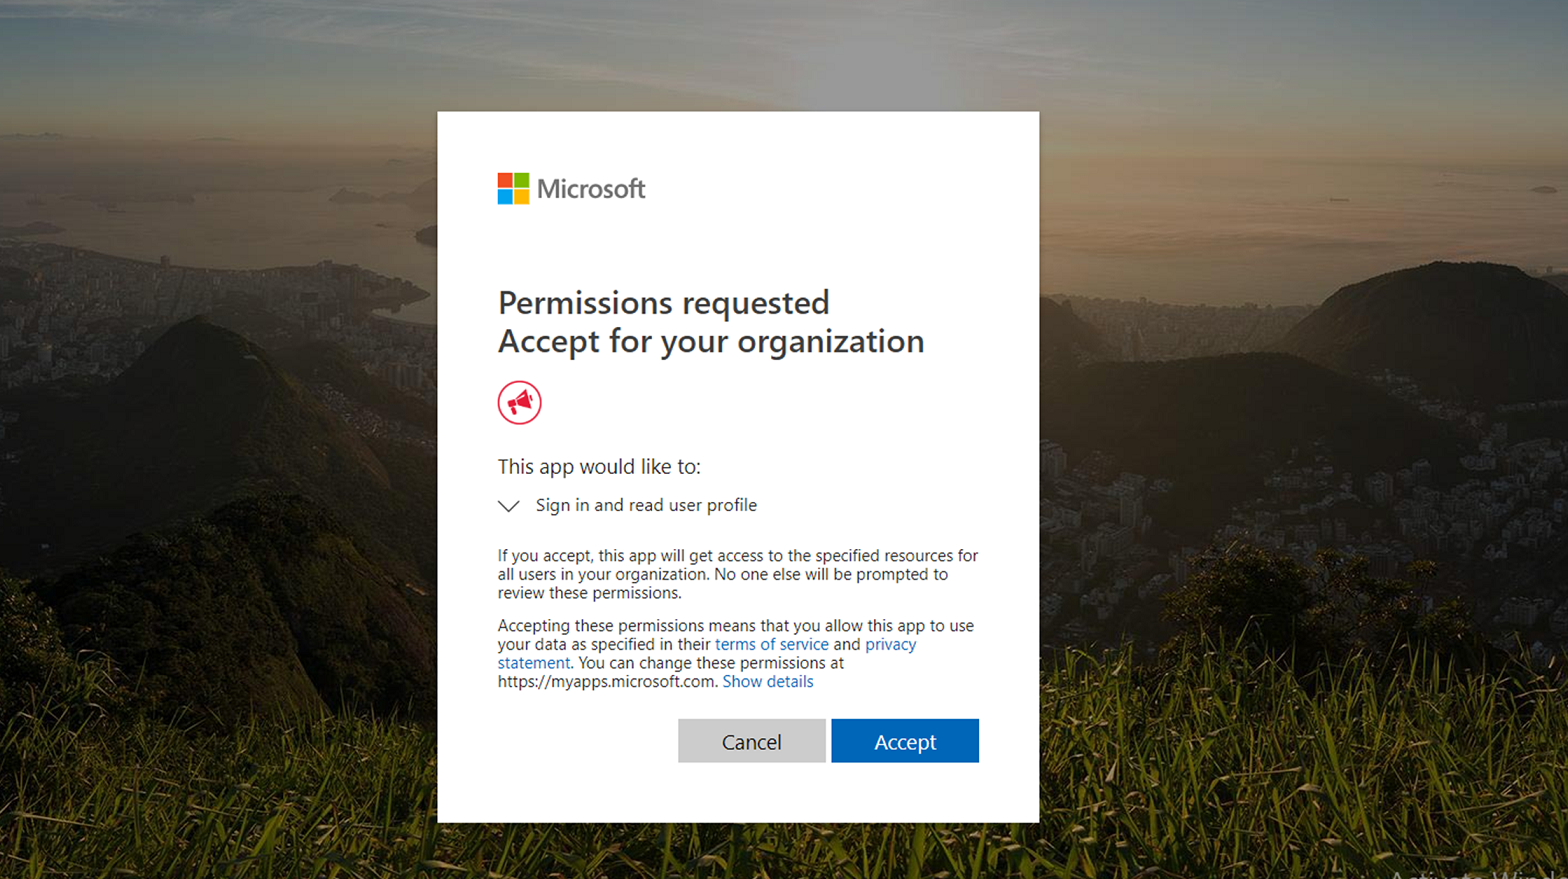
Task: Click the myapps.microsoft.com URL text
Action: tap(606, 682)
